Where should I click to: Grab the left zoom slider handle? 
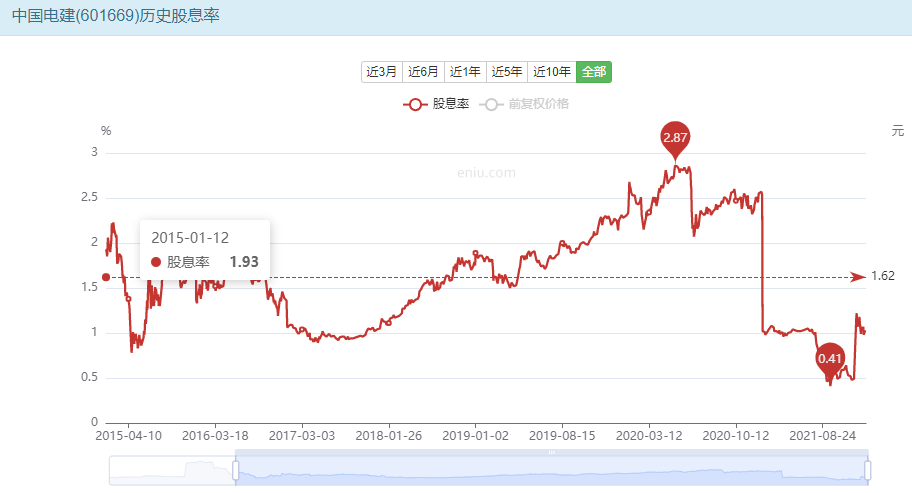click(236, 470)
